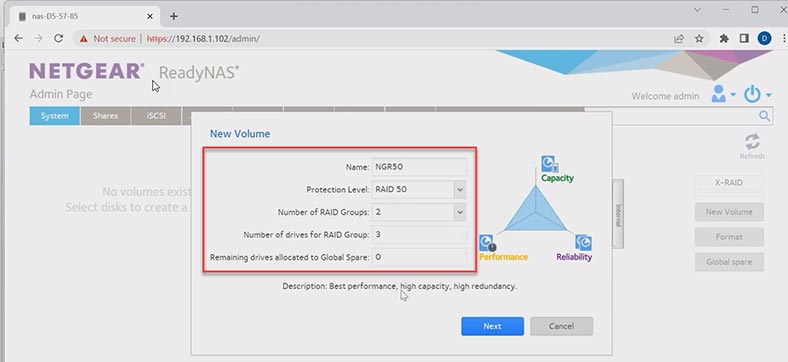
Task: Click Next in New Volume dialog
Action: click(492, 326)
